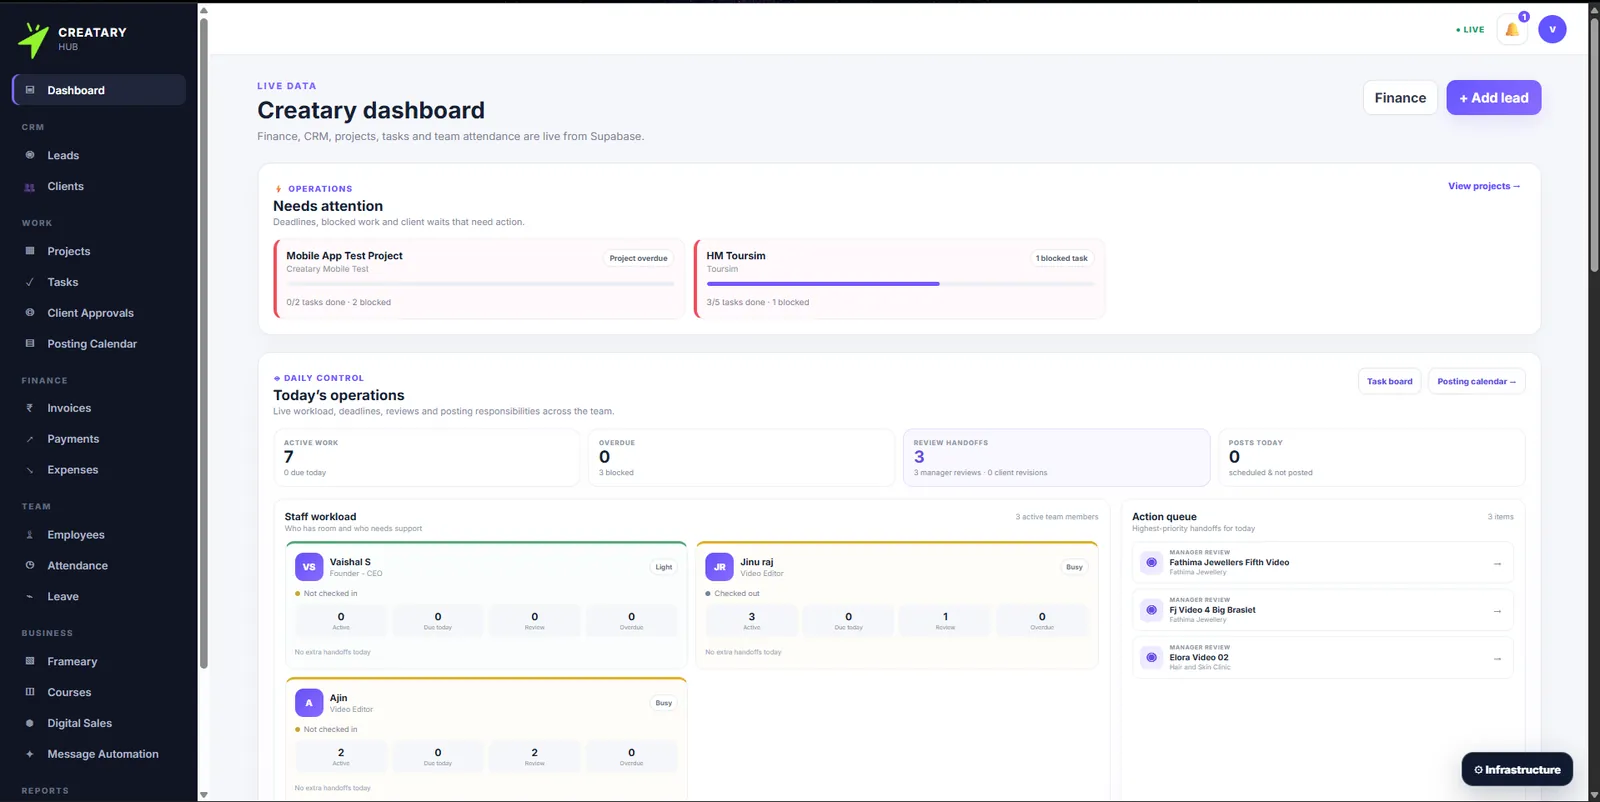The image size is (1600, 802).
Task: Click the Clients sidebar icon
Action: (30, 186)
